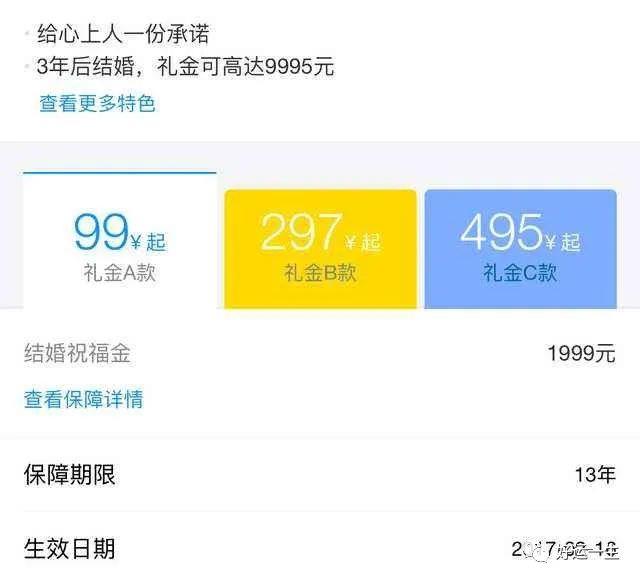Click the WeChat watermark logo icon
640x581 pixels.
coord(536,552)
